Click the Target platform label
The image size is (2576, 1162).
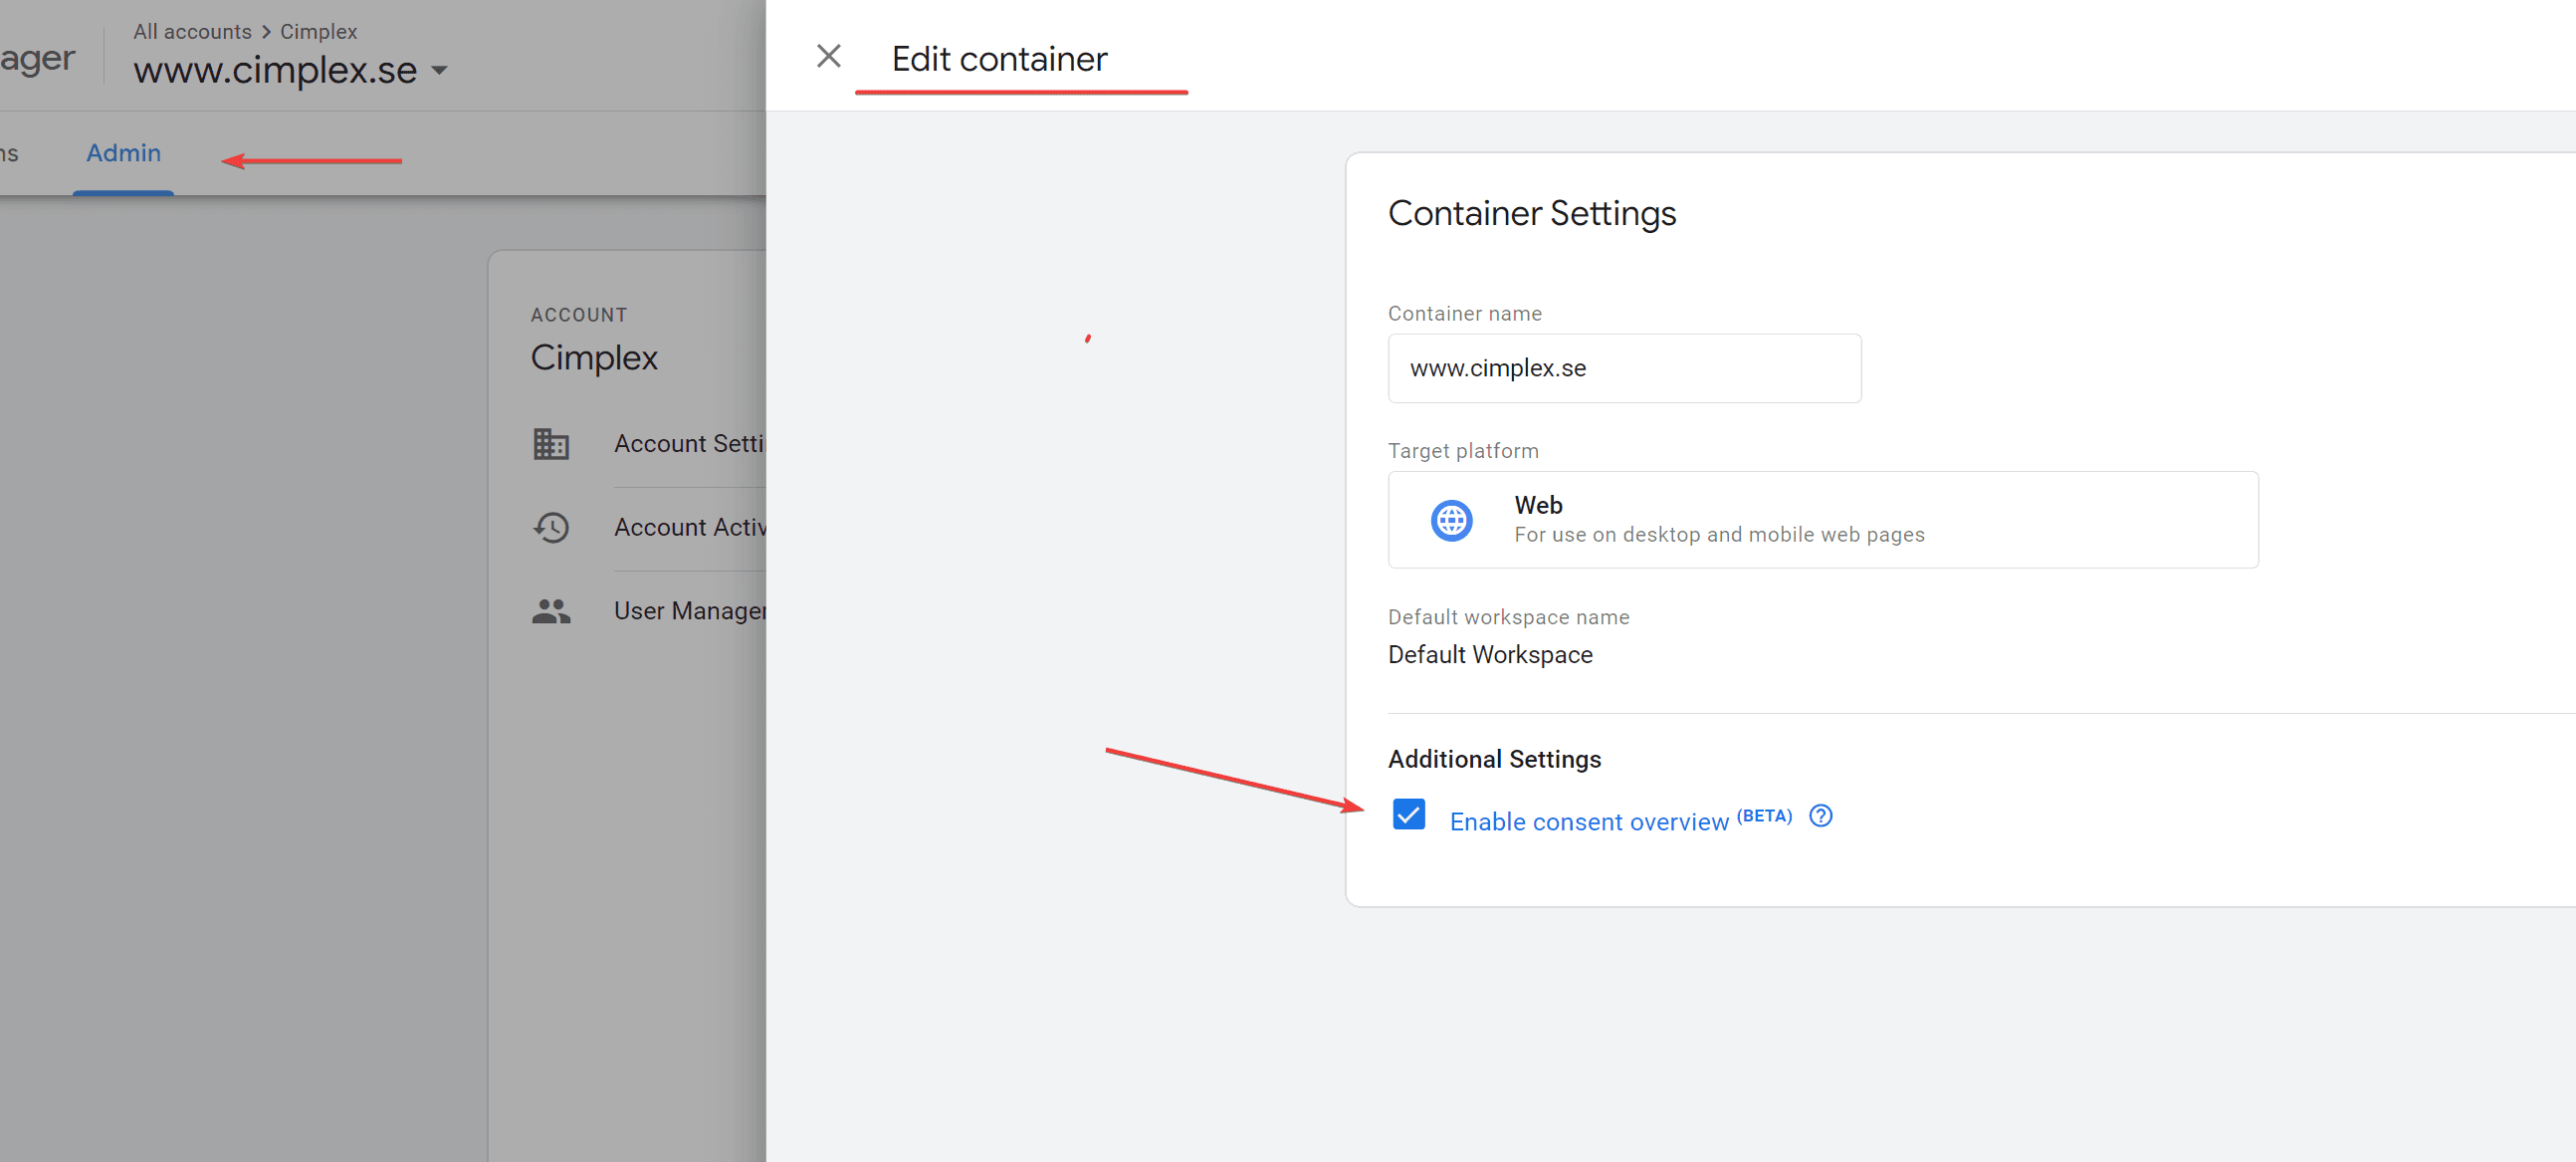[1463, 451]
